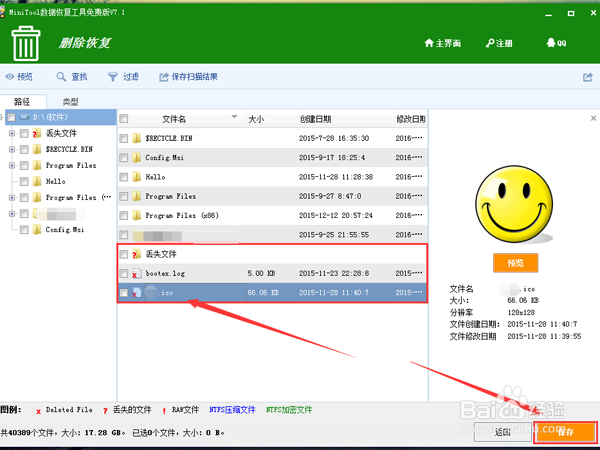Check the Hello tree checkbox
The height and width of the screenshot is (450, 600).
pyautogui.click(x=24, y=181)
